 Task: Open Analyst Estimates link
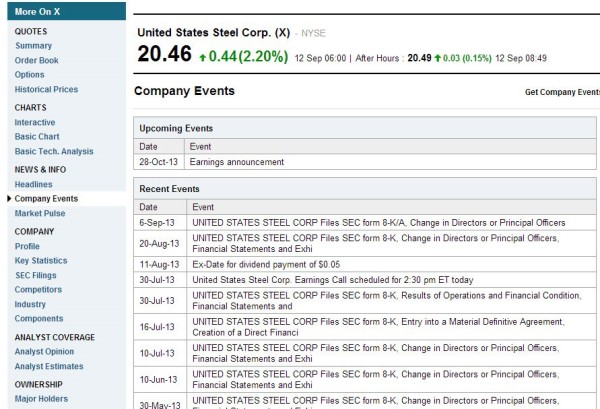point(49,366)
